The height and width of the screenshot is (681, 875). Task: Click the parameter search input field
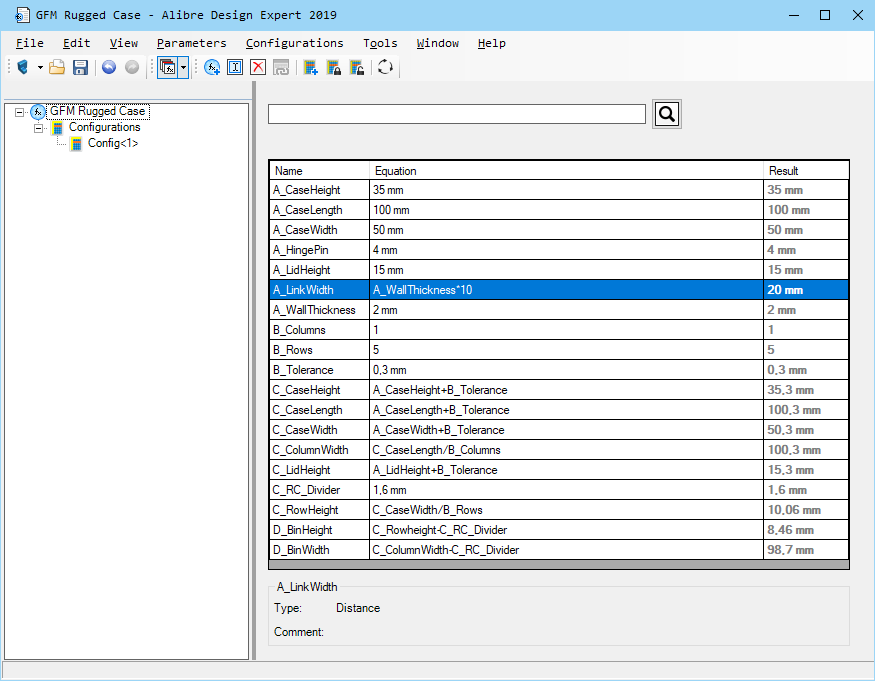(x=456, y=114)
